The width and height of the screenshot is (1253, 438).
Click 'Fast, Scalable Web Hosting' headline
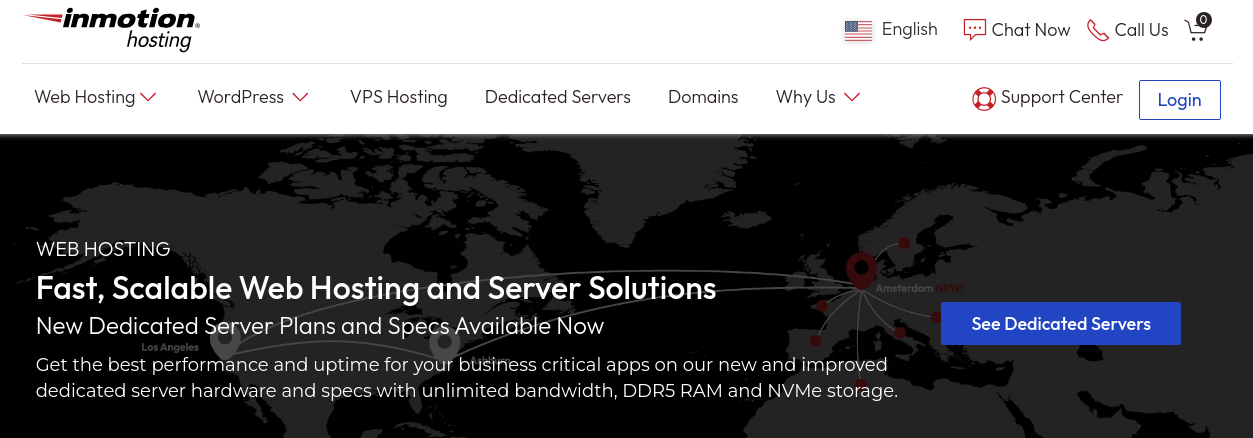[376, 288]
